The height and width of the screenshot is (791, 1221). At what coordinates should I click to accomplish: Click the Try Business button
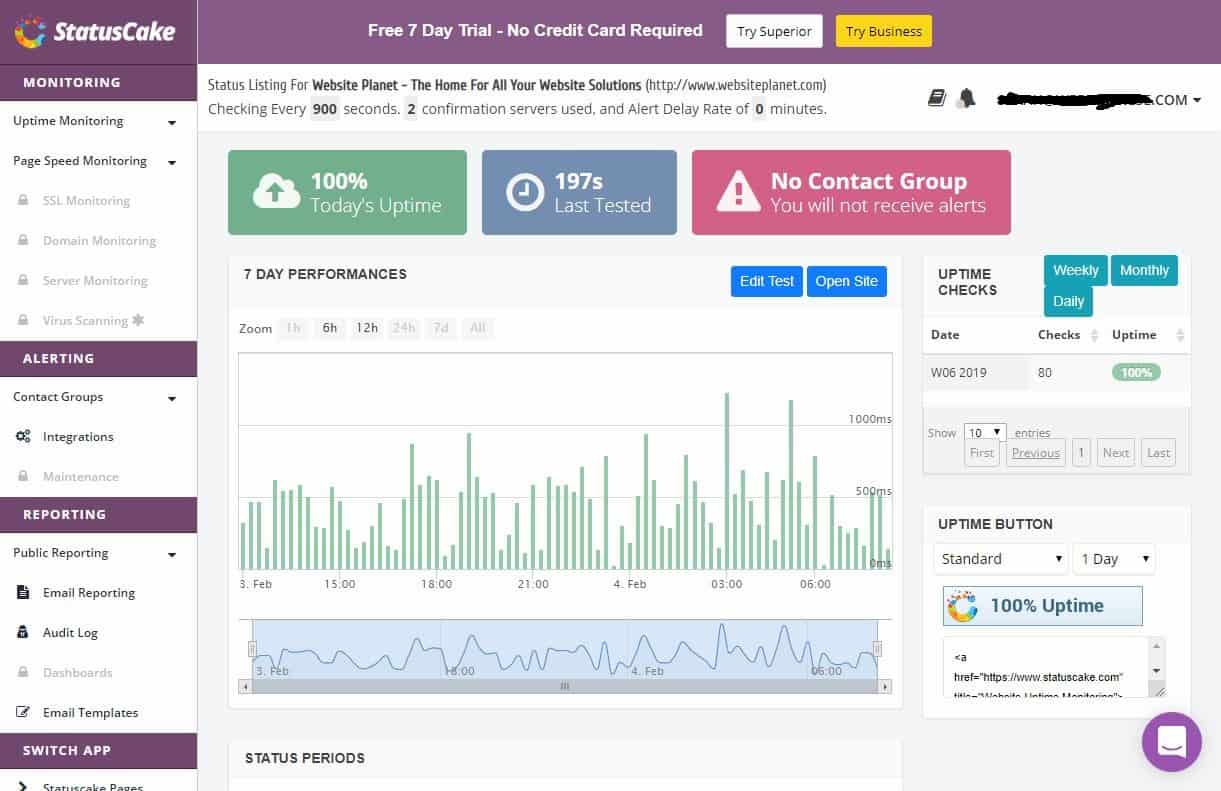pyautogui.click(x=883, y=31)
